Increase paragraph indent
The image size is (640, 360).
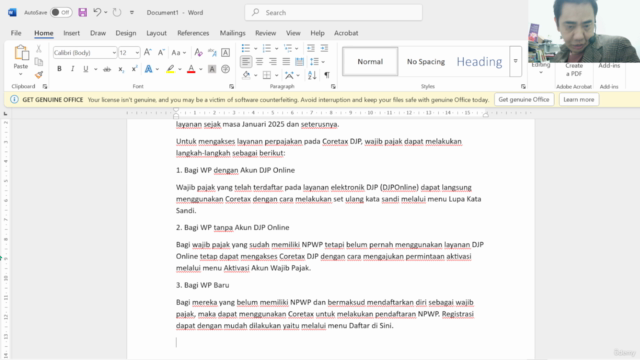[x=324, y=49]
